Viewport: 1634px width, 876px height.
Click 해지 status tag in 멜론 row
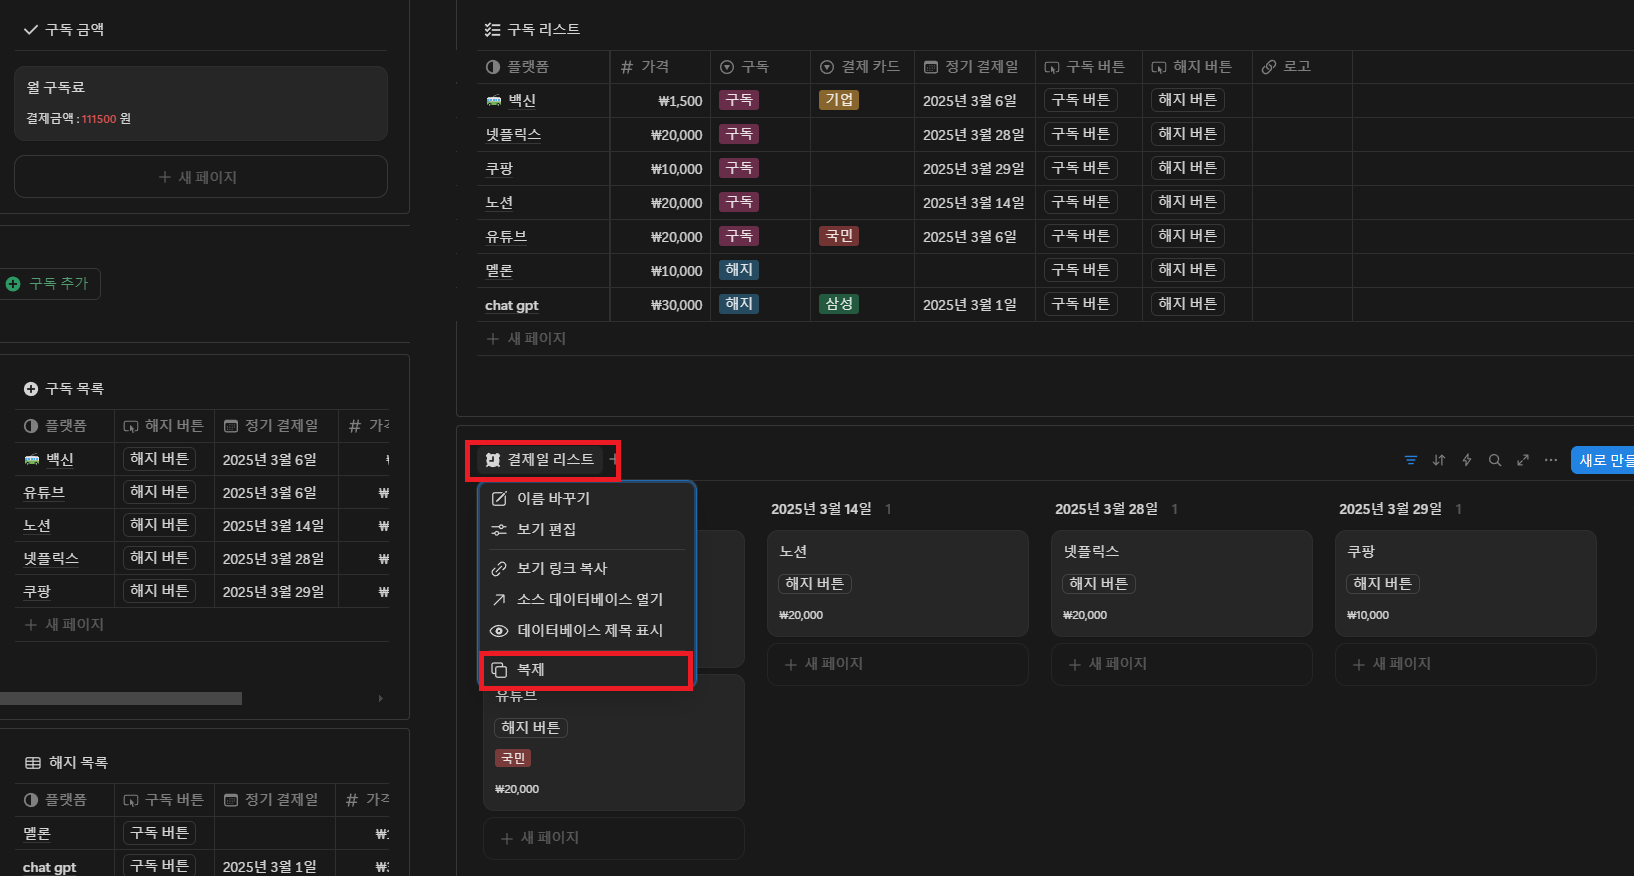tap(739, 270)
